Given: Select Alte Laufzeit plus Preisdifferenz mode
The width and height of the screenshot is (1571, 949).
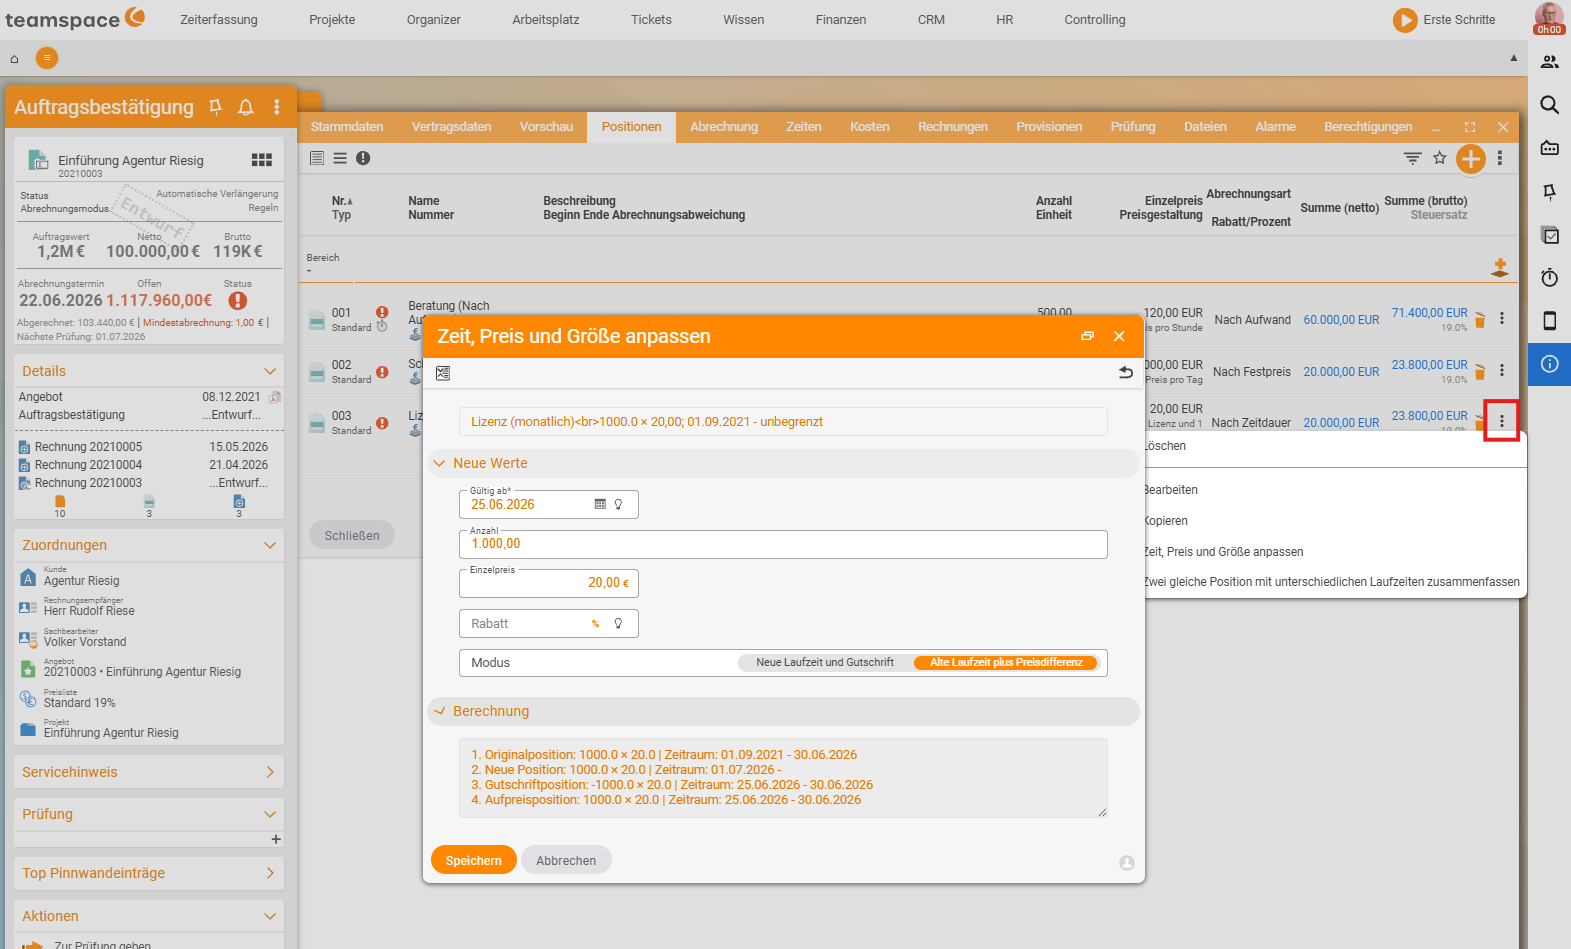Looking at the screenshot, I should coord(1006,662).
